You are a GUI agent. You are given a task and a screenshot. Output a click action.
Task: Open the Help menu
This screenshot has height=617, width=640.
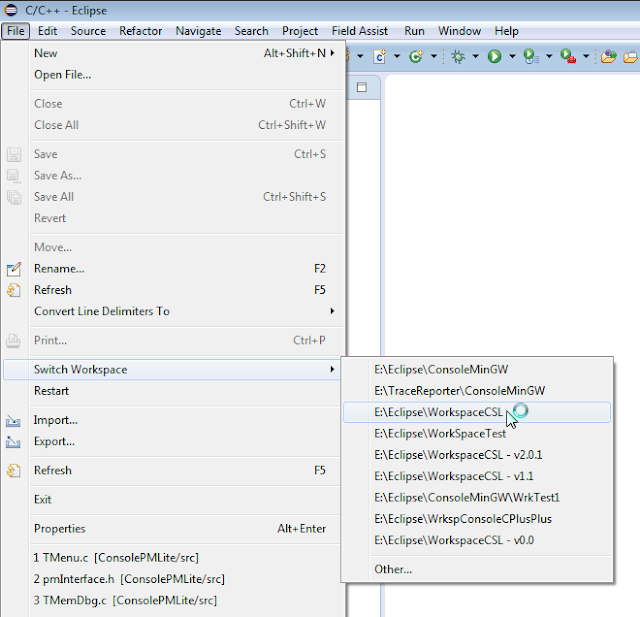(507, 31)
